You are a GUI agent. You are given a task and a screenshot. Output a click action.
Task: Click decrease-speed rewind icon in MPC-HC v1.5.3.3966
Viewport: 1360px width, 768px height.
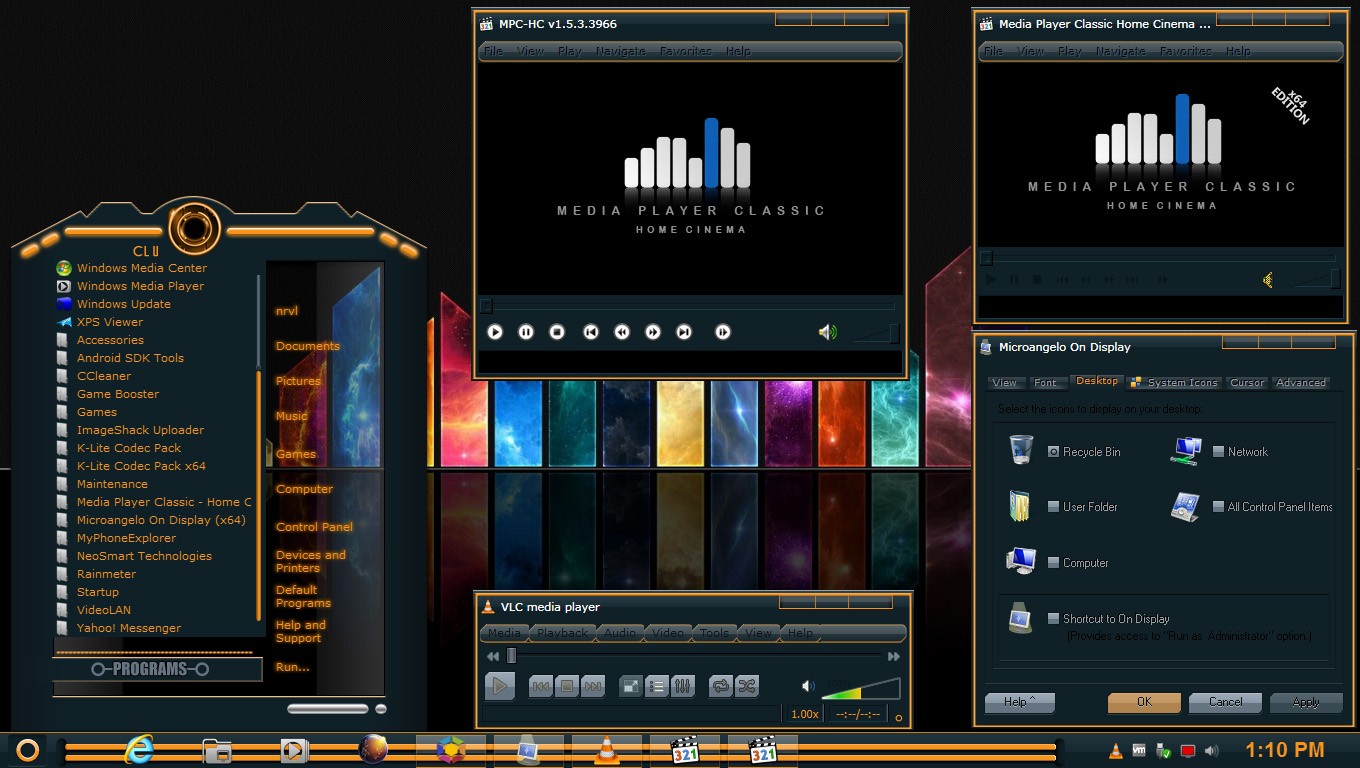click(622, 332)
